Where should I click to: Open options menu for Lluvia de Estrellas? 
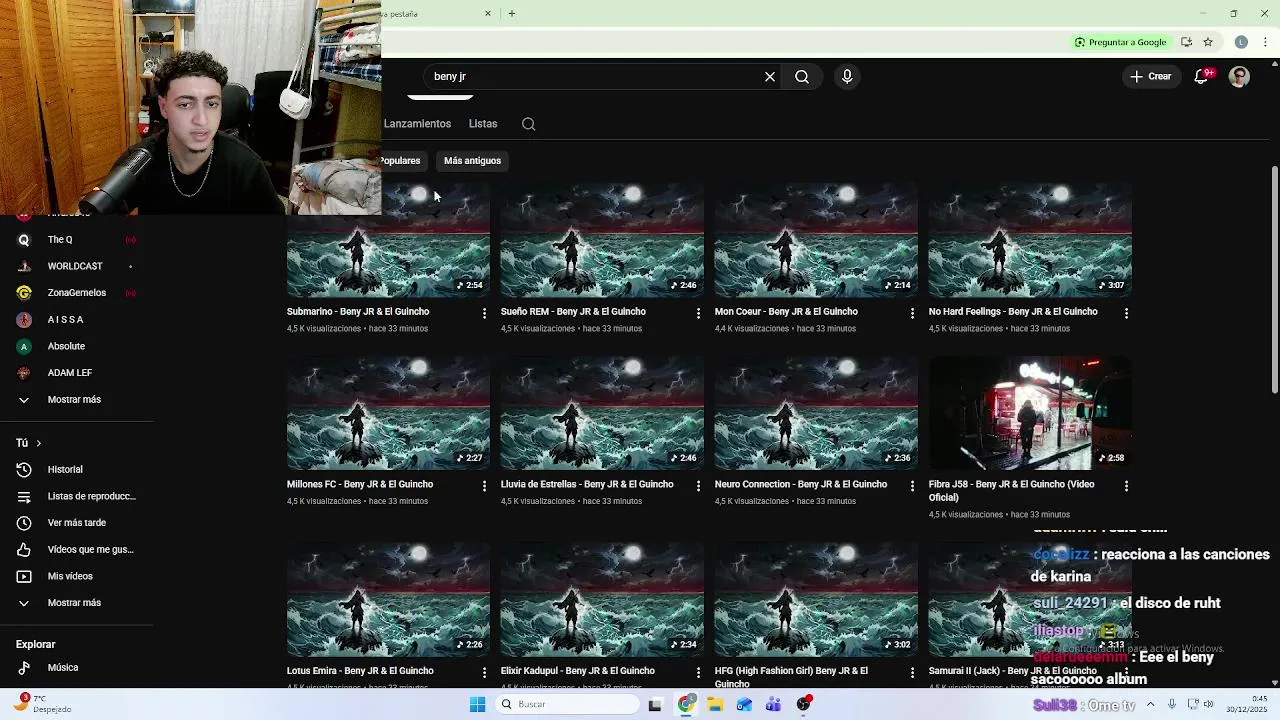click(698, 486)
